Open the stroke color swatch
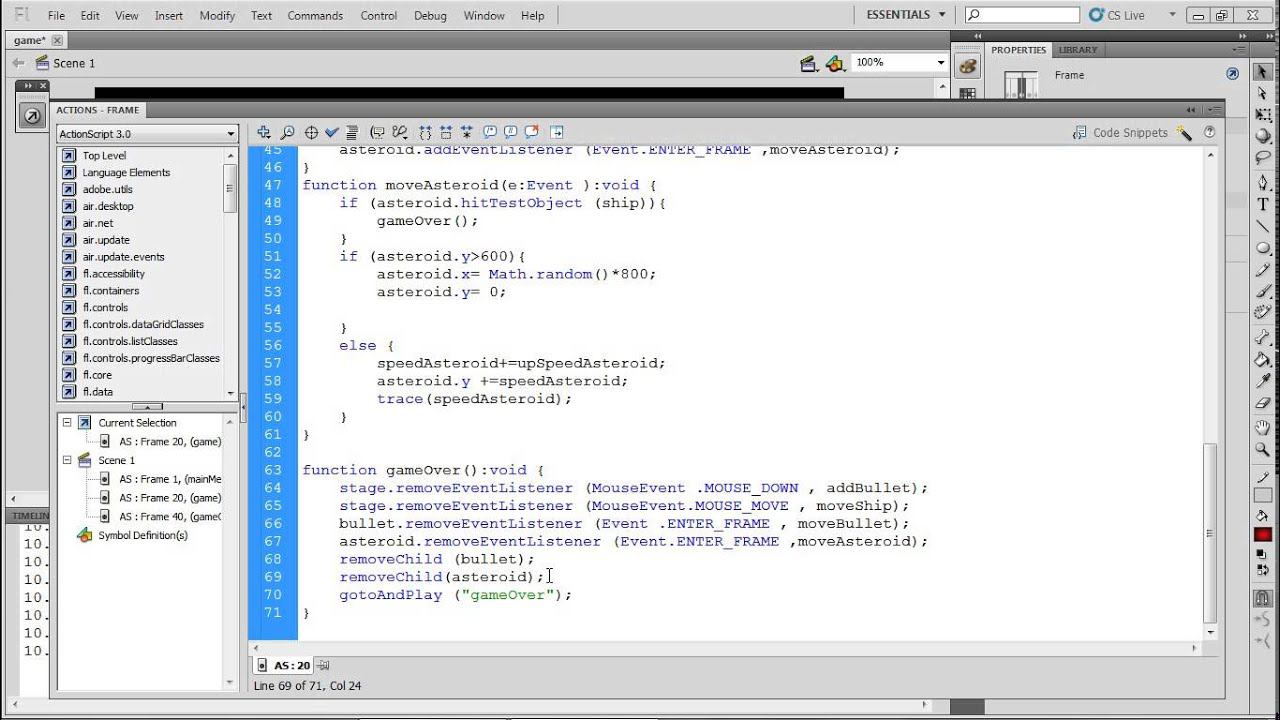 [1263, 497]
